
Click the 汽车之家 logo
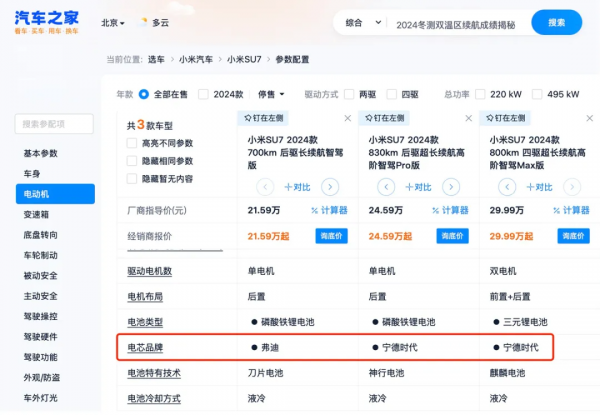pos(46,22)
